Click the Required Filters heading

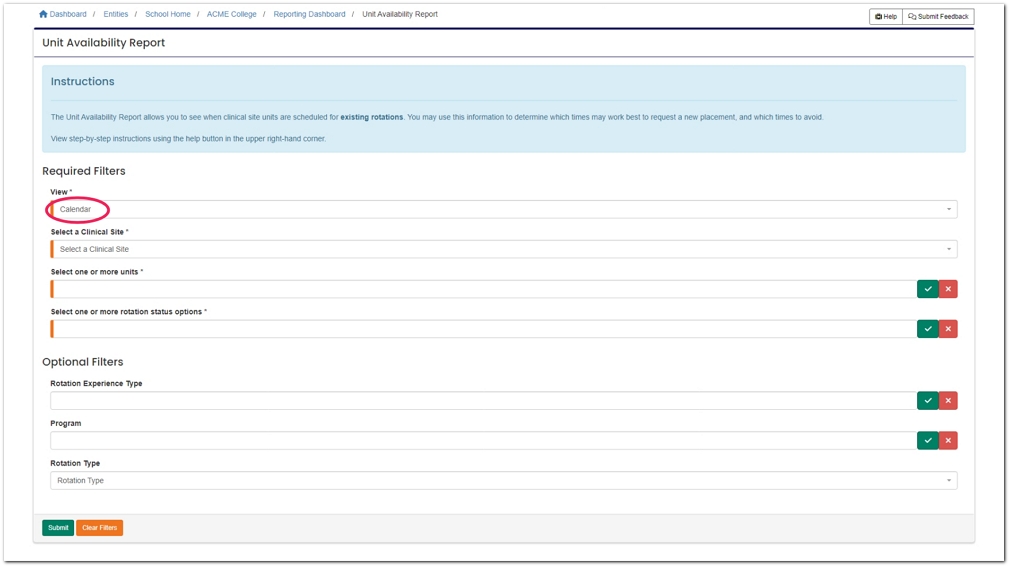click(x=84, y=171)
